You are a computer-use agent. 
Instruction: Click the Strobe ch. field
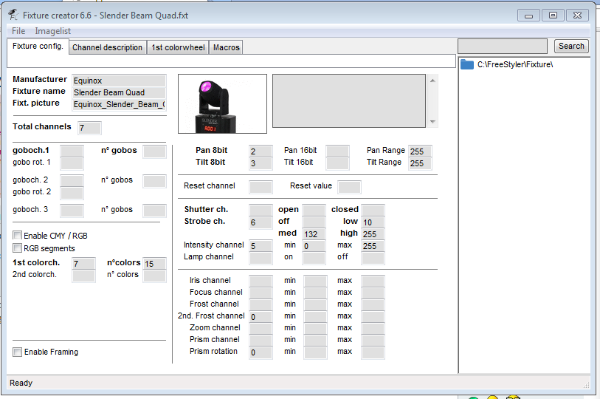261,222
